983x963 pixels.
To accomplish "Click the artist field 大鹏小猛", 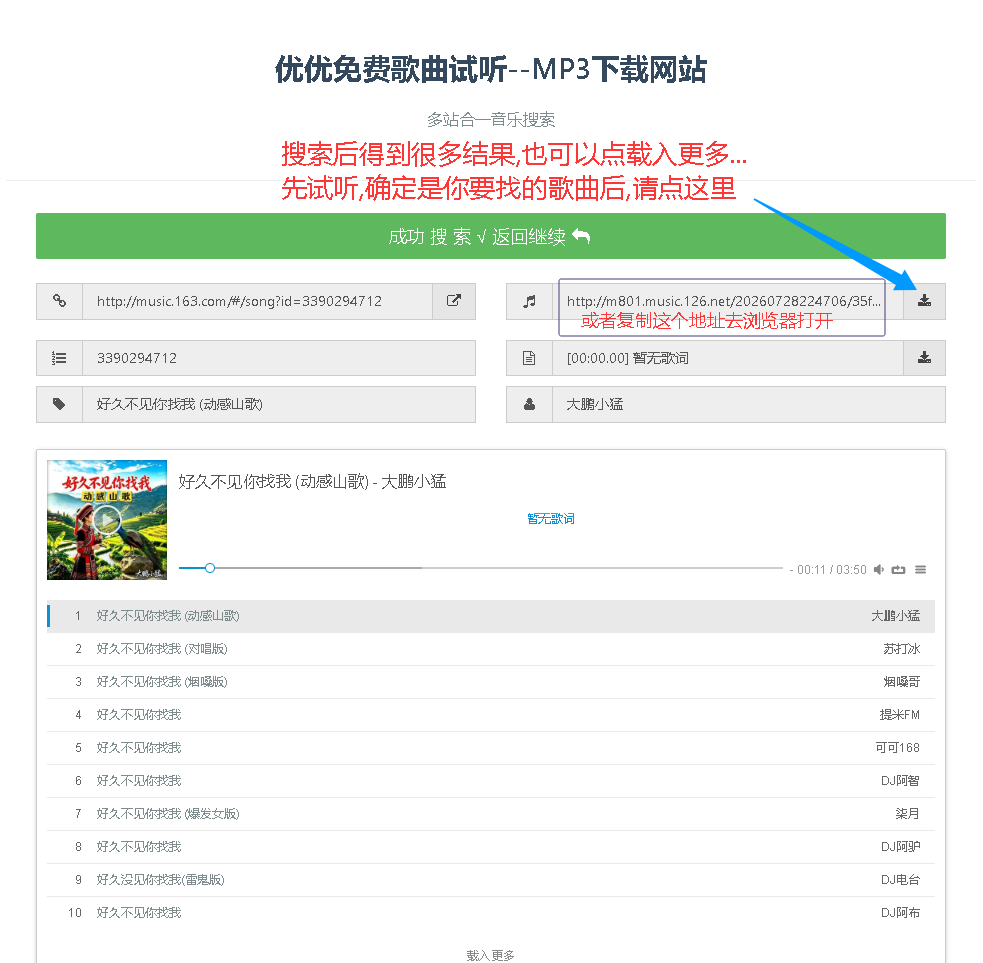I will 749,404.
